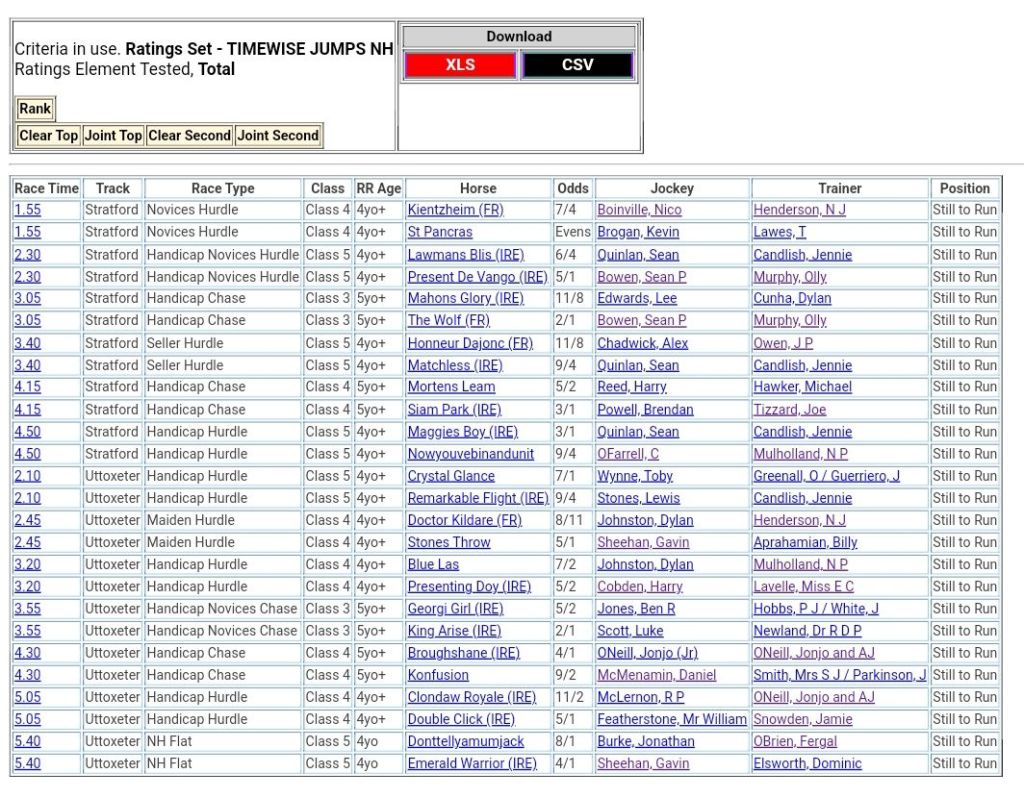1024x798 pixels.
Task: Select the Clear Top filter
Action: pyautogui.click(x=49, y=136)
